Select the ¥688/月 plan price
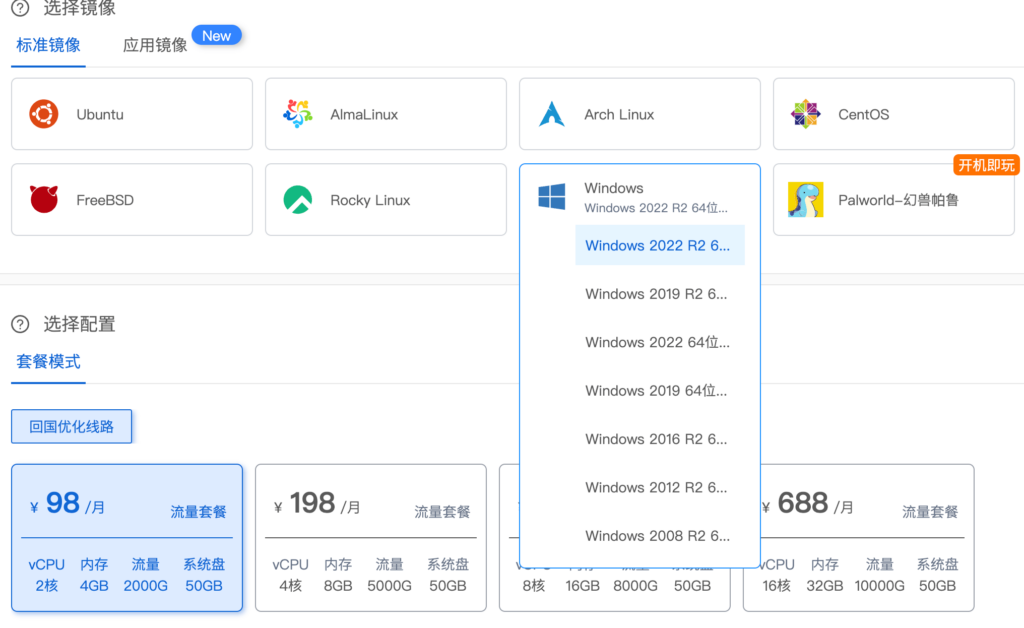1024x628 pixels. pyautogui.click(x=807, y=504)
